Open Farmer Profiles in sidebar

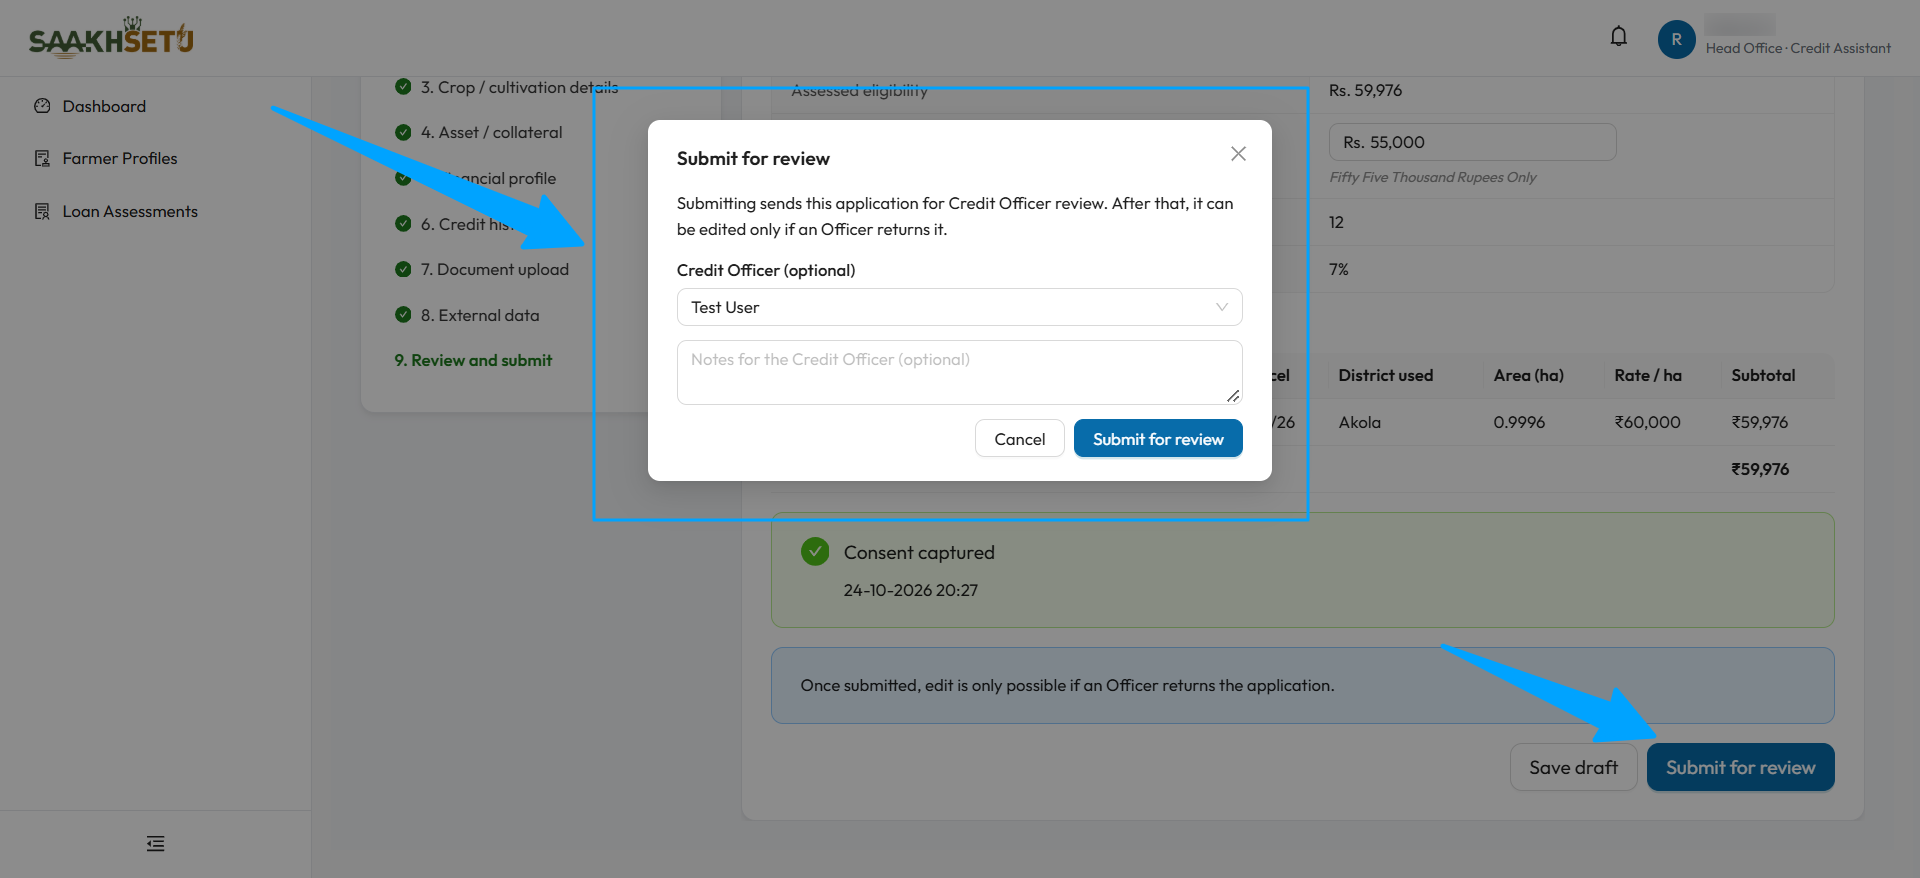click(120, 158)
